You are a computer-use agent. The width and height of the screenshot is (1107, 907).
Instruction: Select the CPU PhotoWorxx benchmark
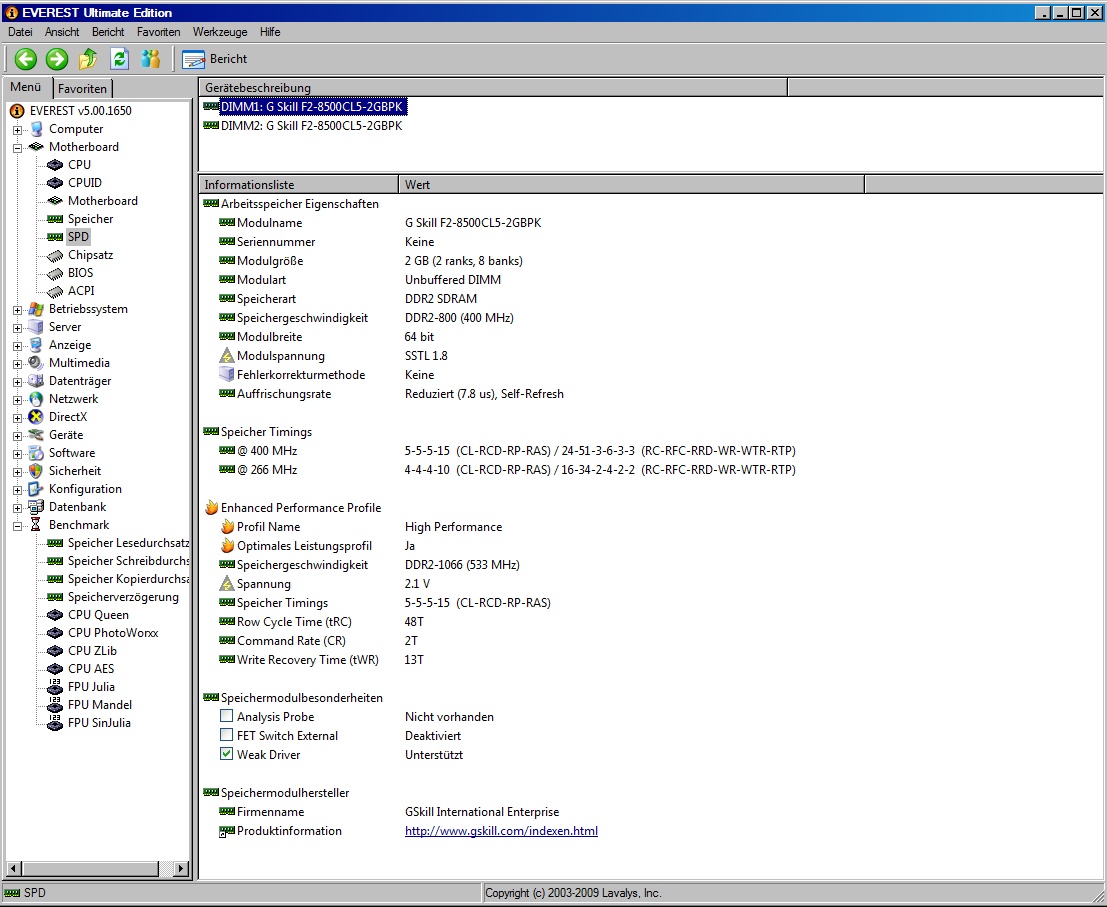(113, 632)
